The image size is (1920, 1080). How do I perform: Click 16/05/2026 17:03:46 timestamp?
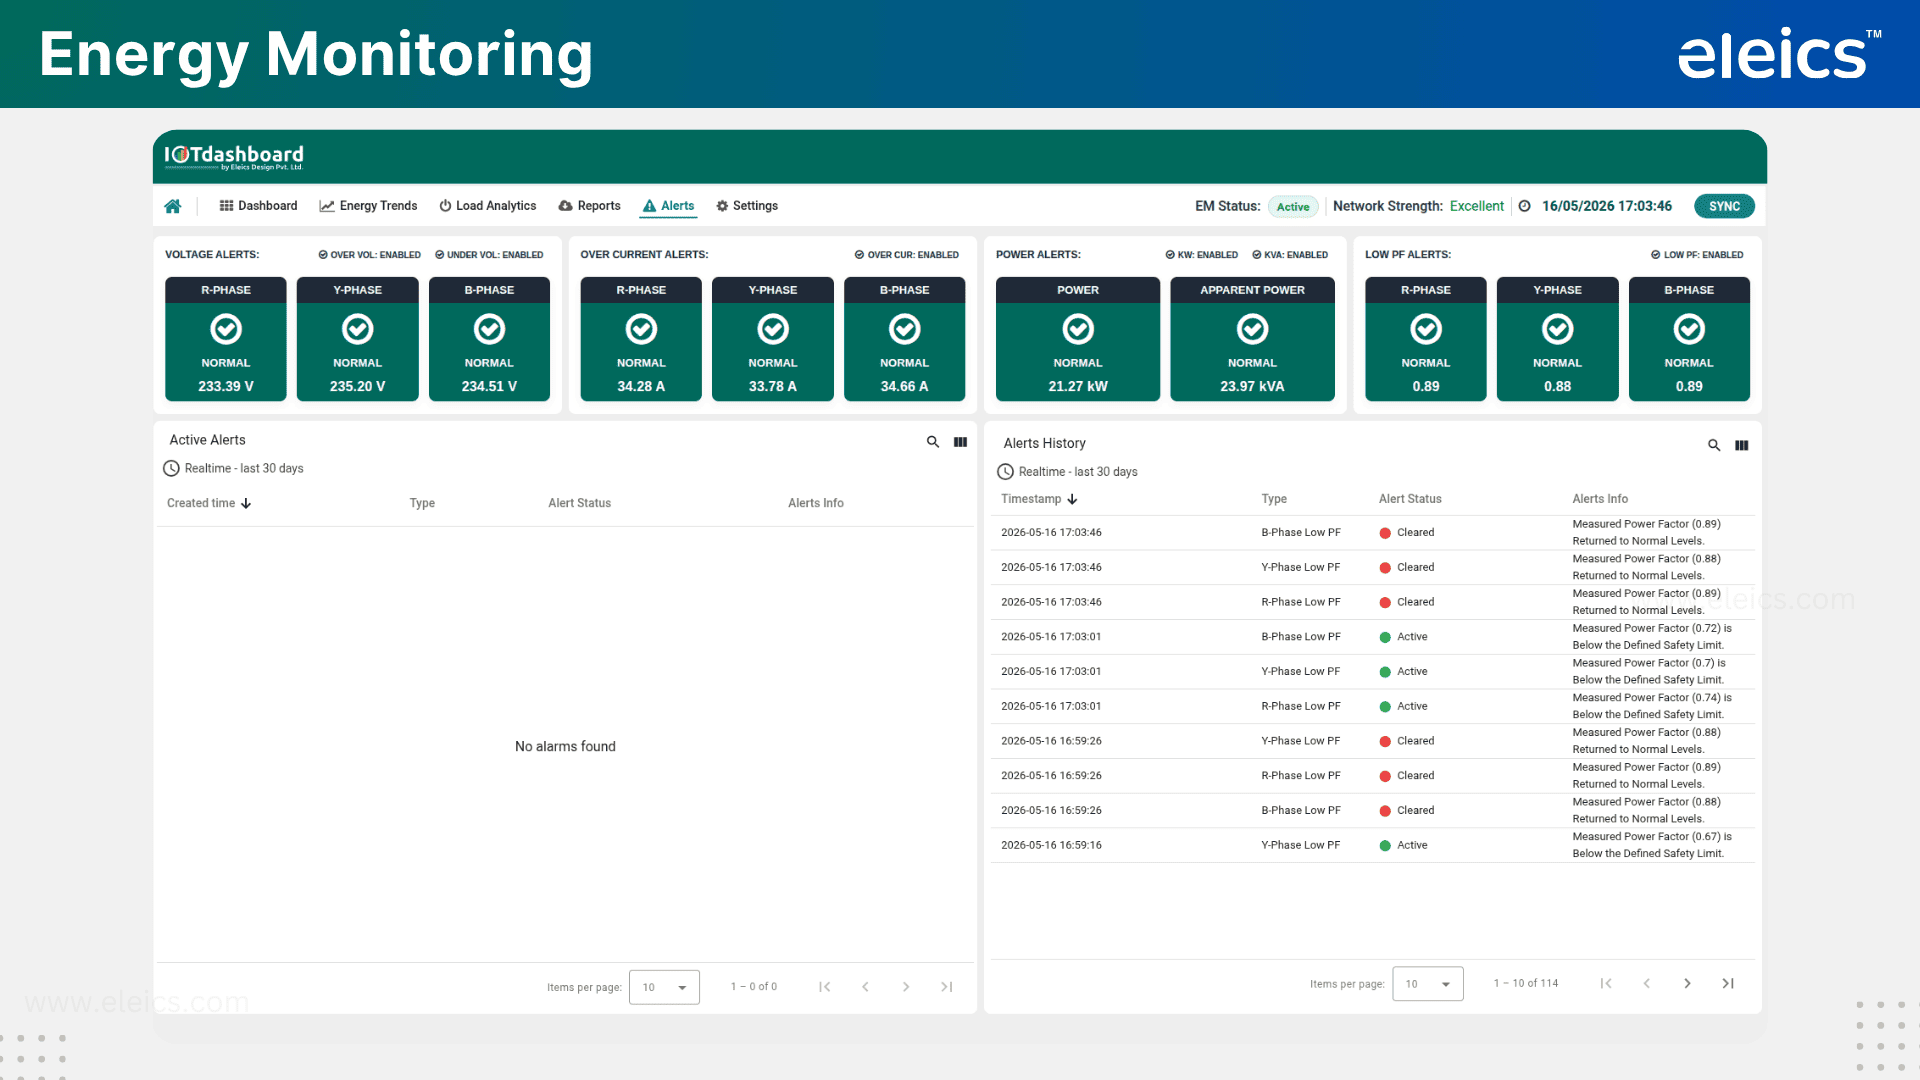(1606, 206)
